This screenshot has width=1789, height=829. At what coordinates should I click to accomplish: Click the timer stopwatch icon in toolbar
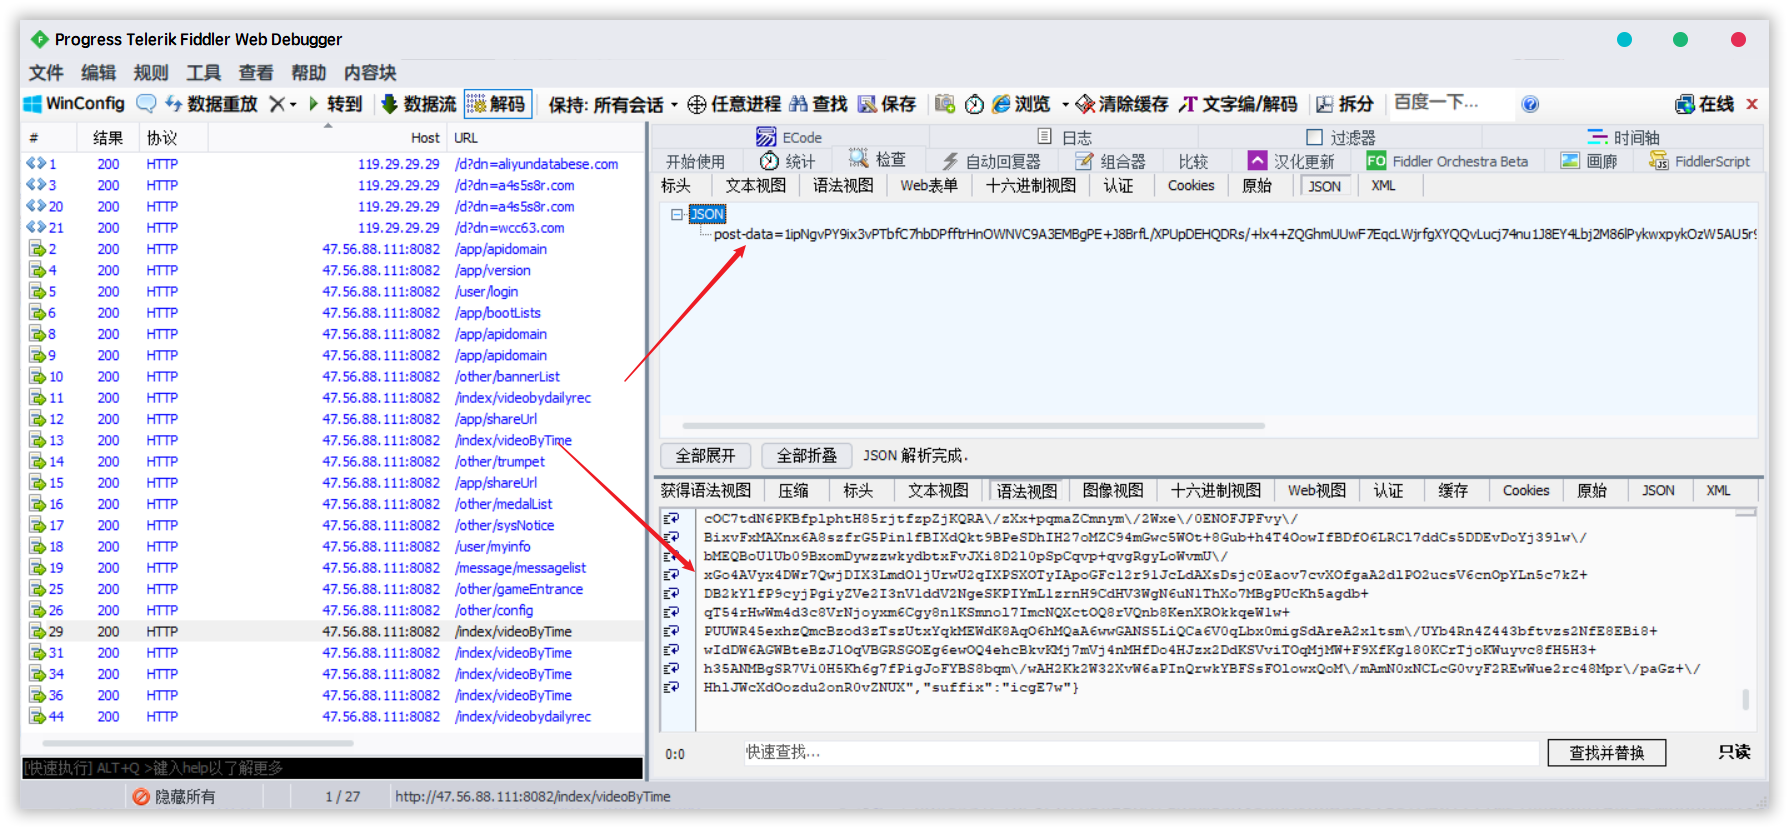tap(974, 104)
